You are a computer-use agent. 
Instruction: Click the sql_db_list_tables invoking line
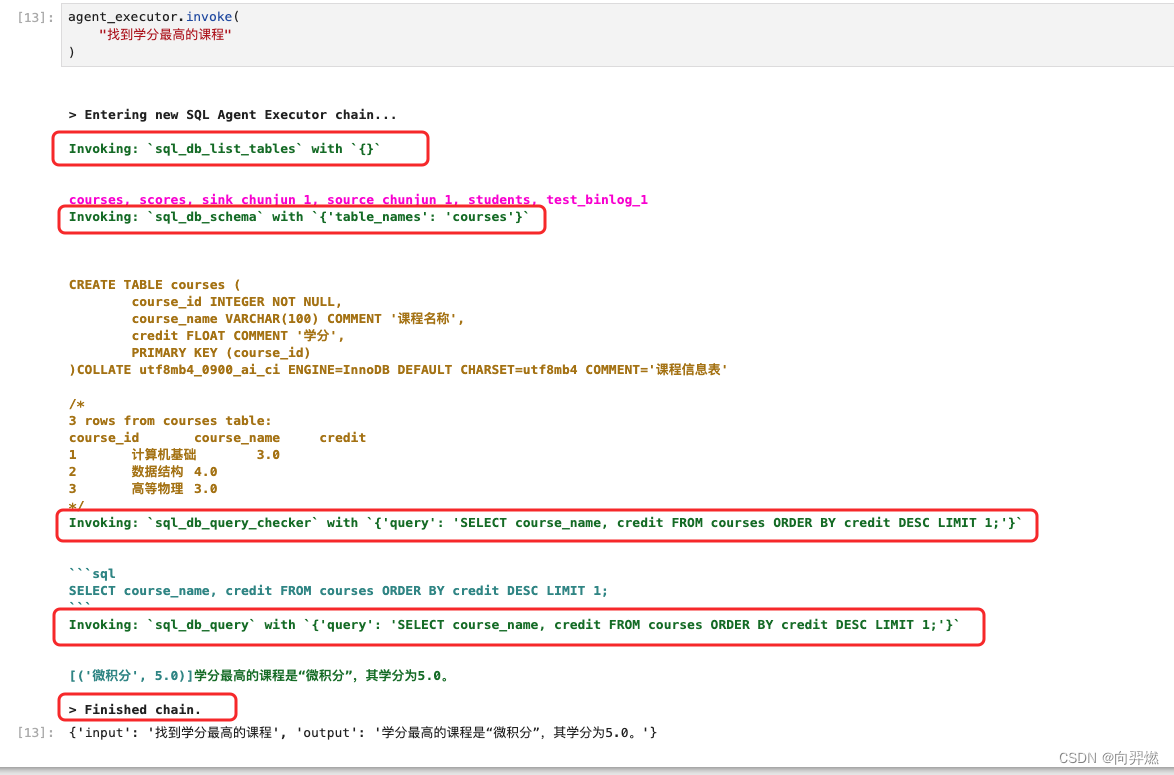225,148
